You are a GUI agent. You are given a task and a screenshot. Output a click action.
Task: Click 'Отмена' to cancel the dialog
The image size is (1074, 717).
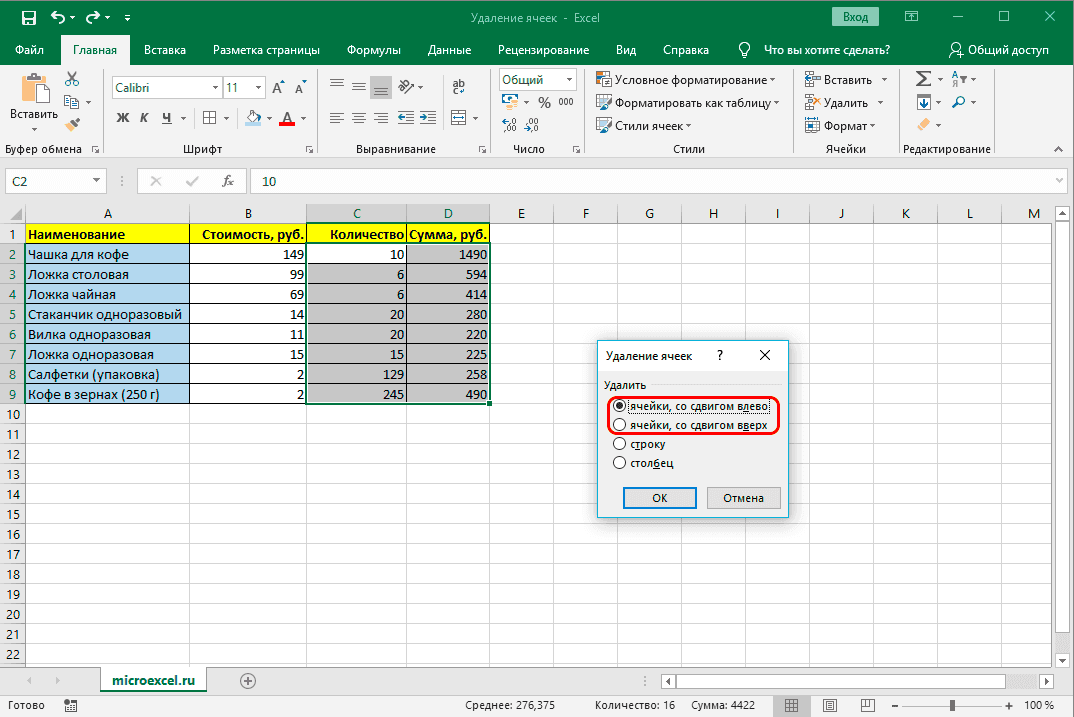[x=743, y=498]
